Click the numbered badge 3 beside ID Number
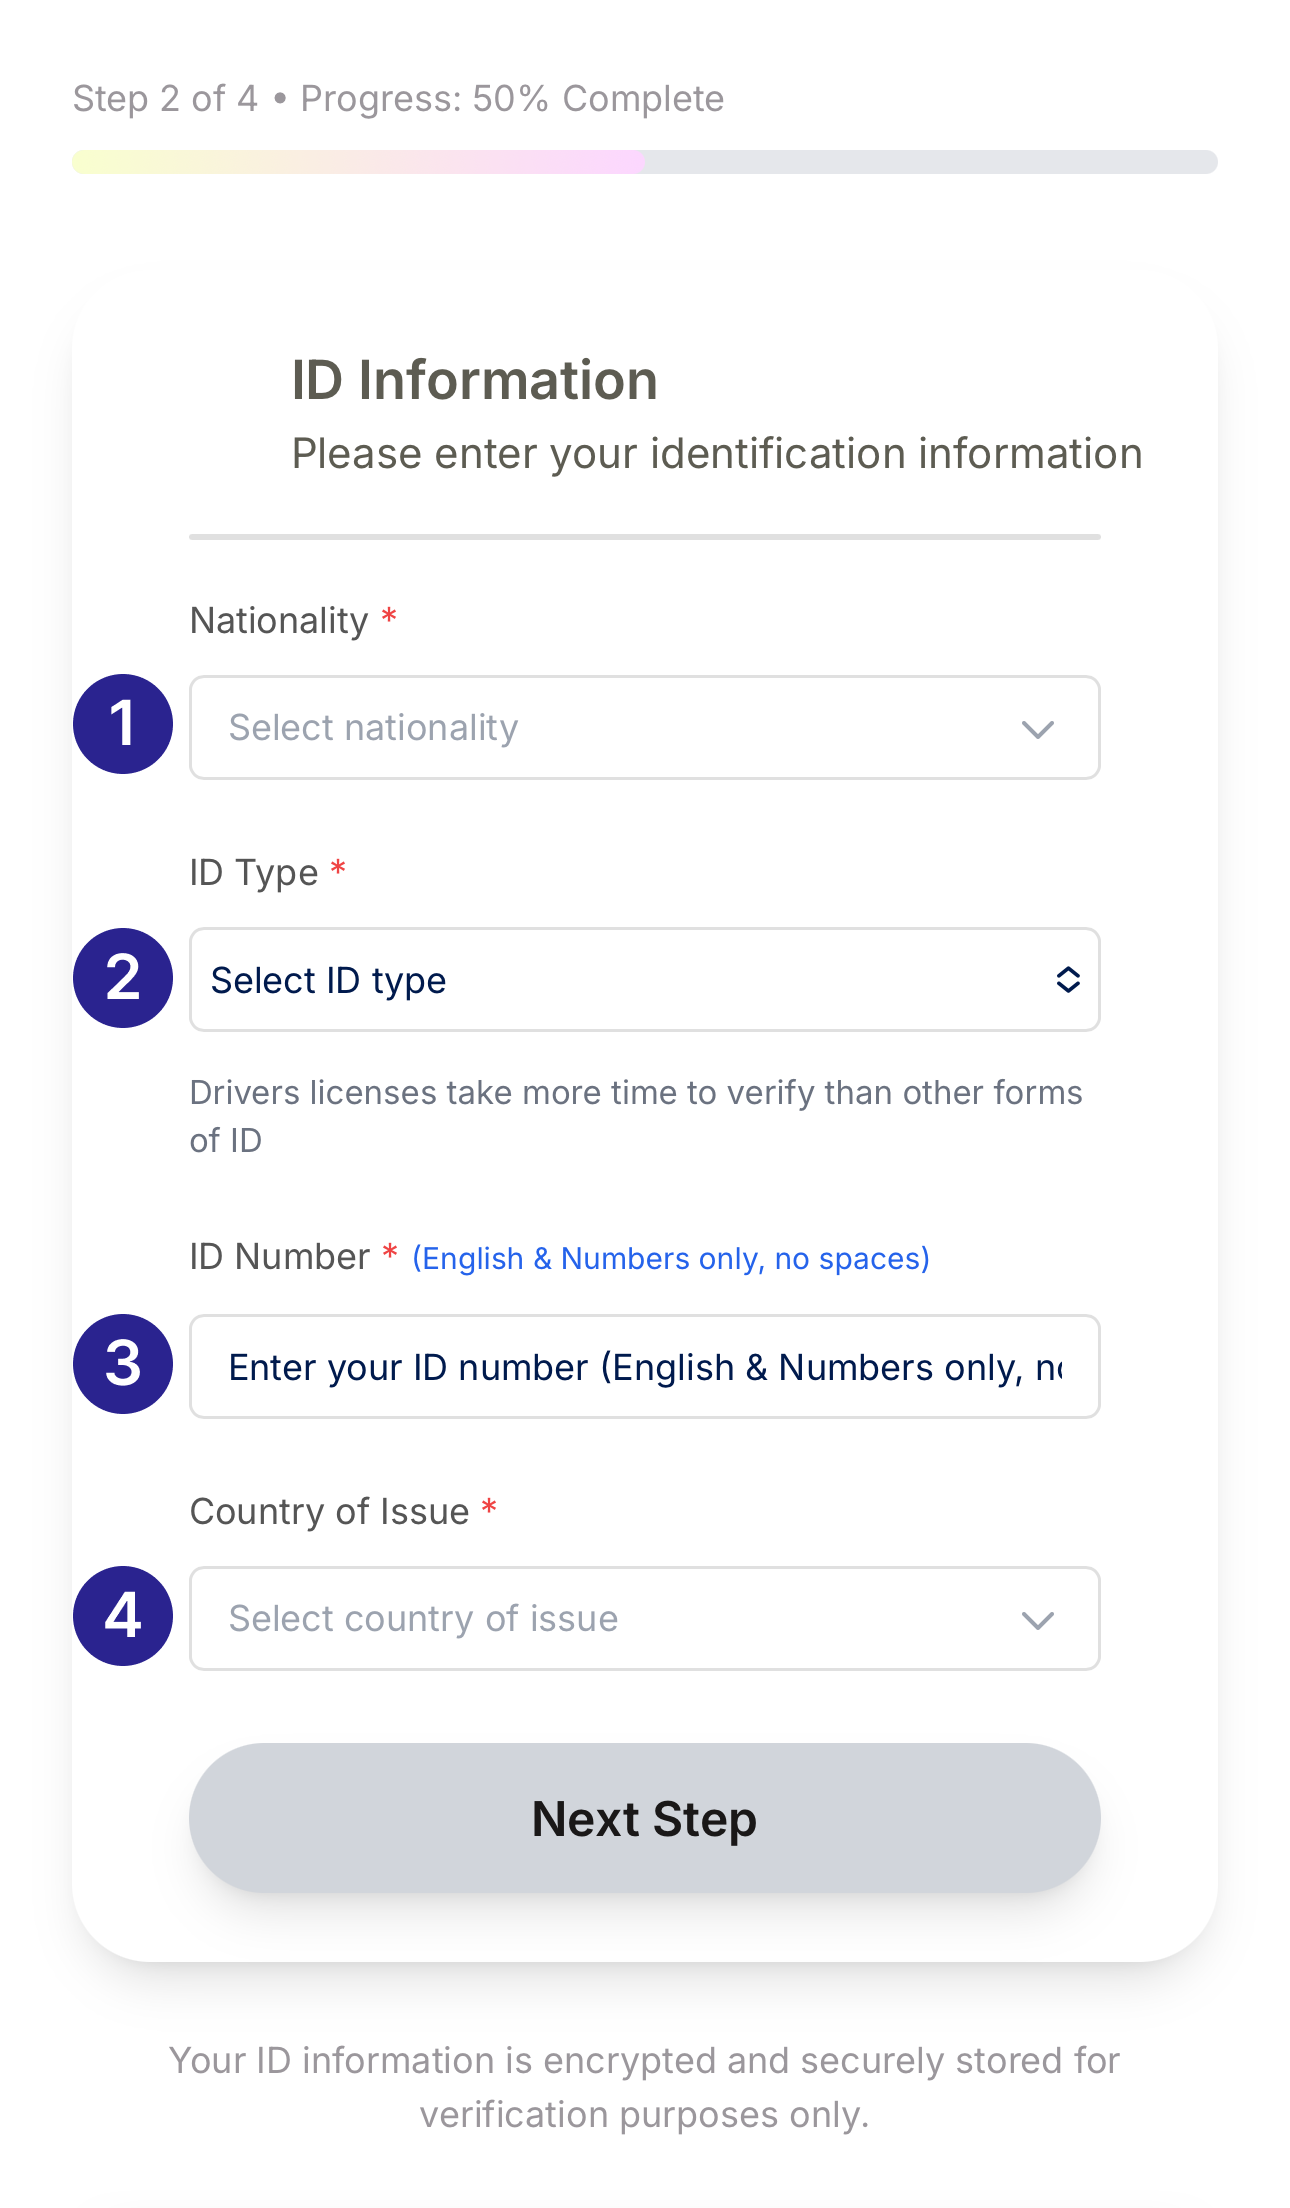The height and width of the screenshot is (2208, 1290). point(123,1364)
